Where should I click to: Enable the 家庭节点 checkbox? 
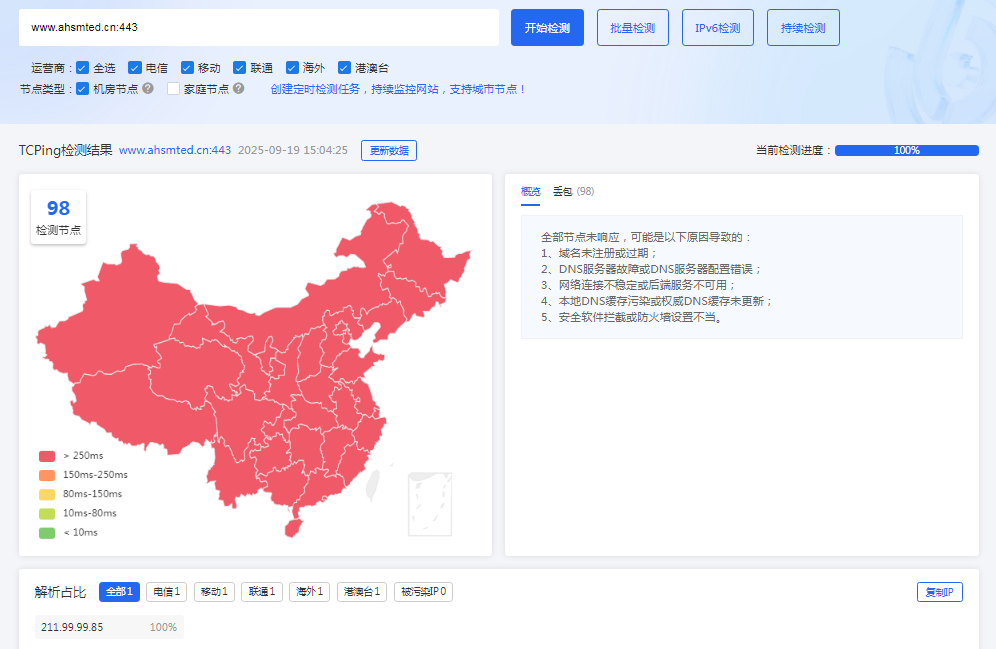pyautogui.click(x=174, y=89)
